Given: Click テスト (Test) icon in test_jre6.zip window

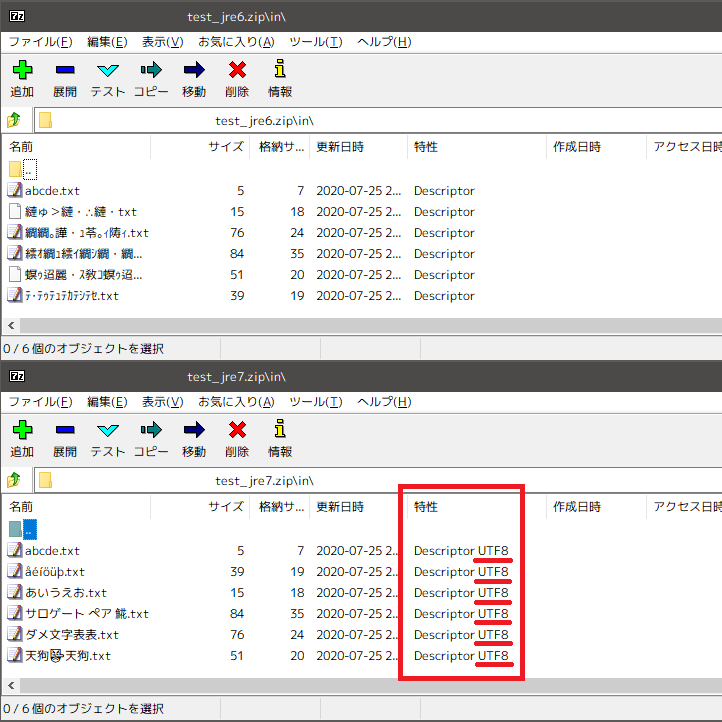Looking at the screenshot, I should coord(108,70).
